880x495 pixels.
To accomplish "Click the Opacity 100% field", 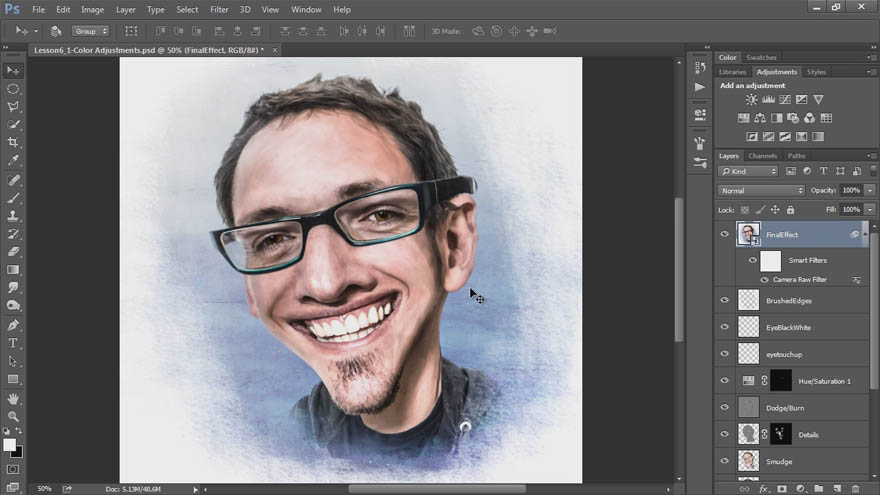I will tap(851, 191).
